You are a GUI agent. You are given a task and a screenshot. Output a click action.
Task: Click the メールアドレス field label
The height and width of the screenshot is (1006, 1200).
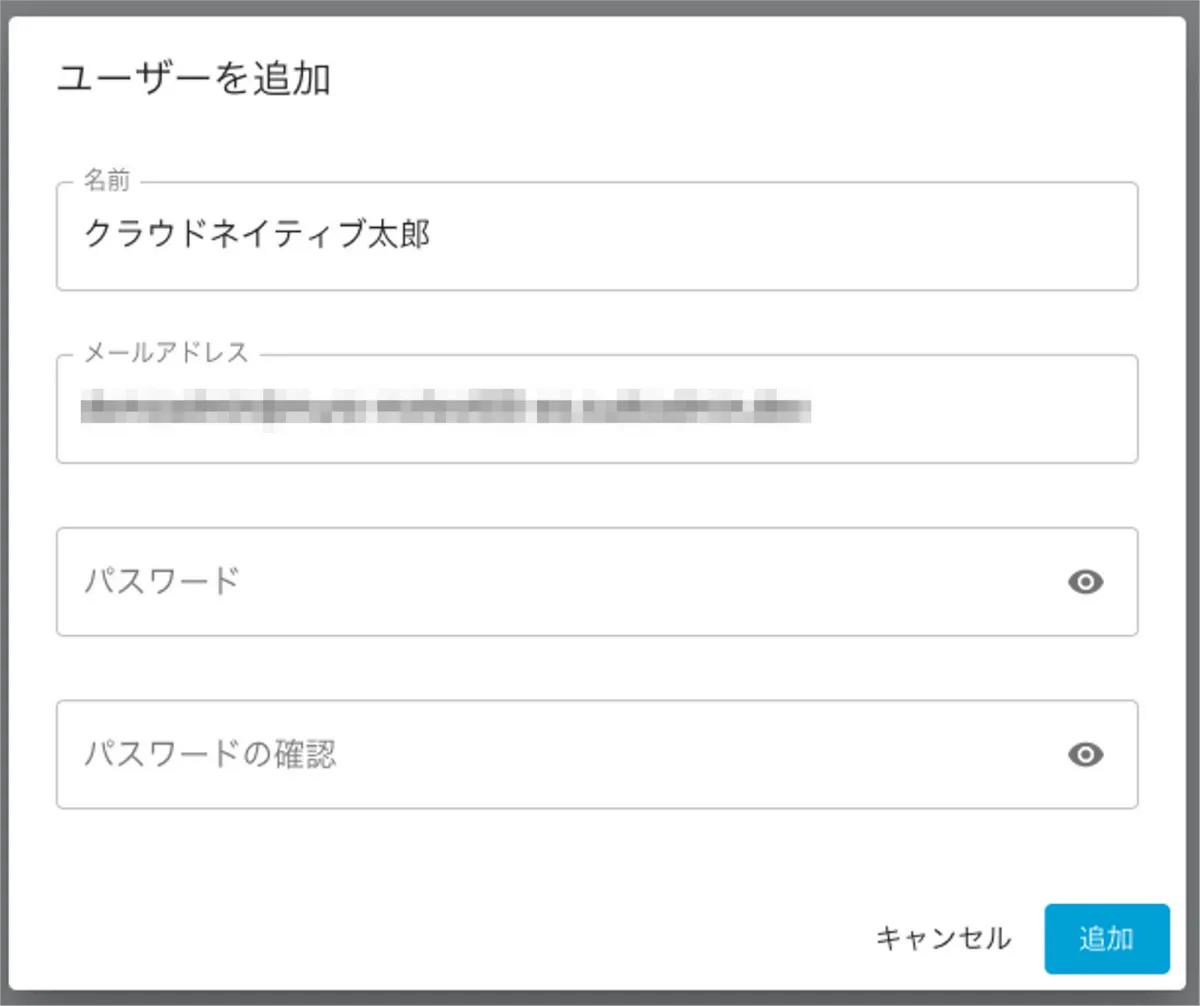point(165,353)
